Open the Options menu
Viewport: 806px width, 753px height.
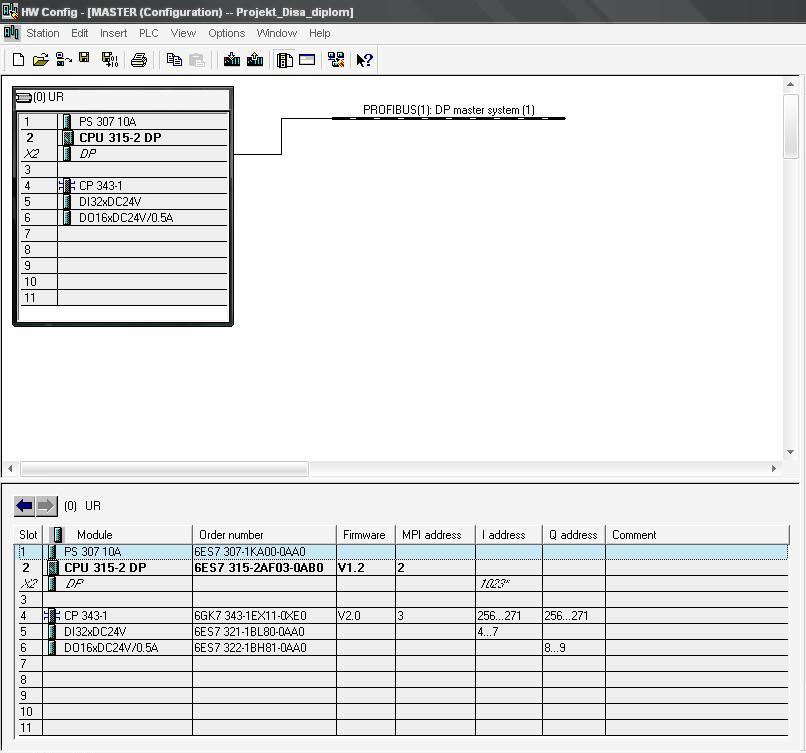coord(226,33)
